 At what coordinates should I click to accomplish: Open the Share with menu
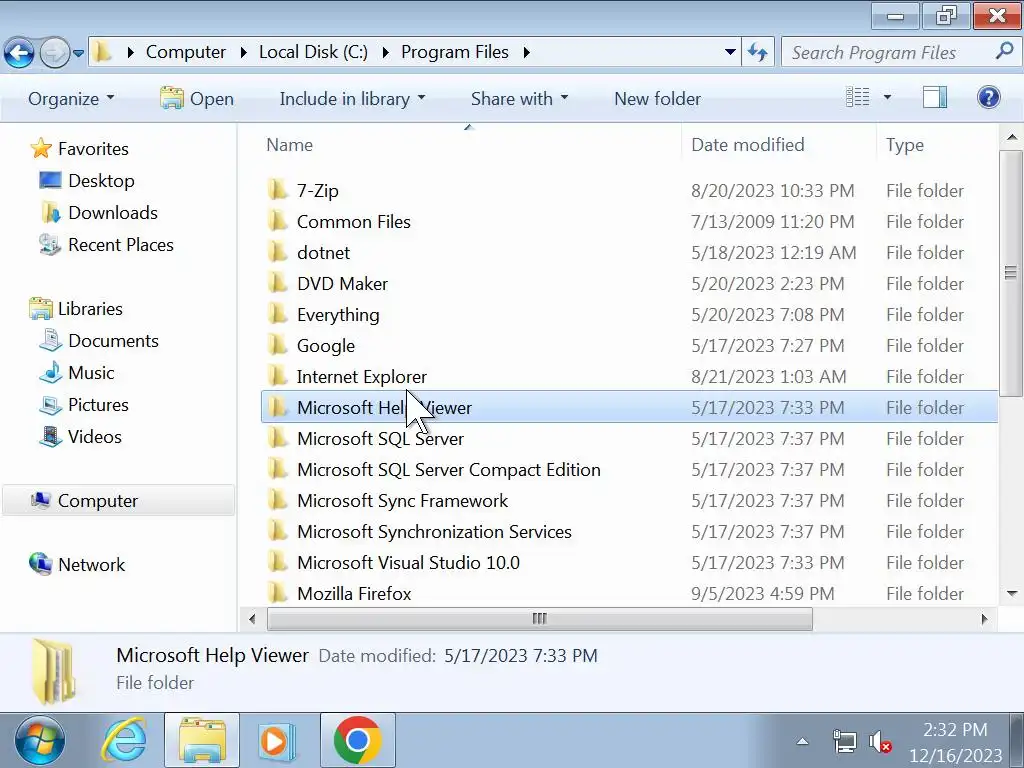(519, 99)
